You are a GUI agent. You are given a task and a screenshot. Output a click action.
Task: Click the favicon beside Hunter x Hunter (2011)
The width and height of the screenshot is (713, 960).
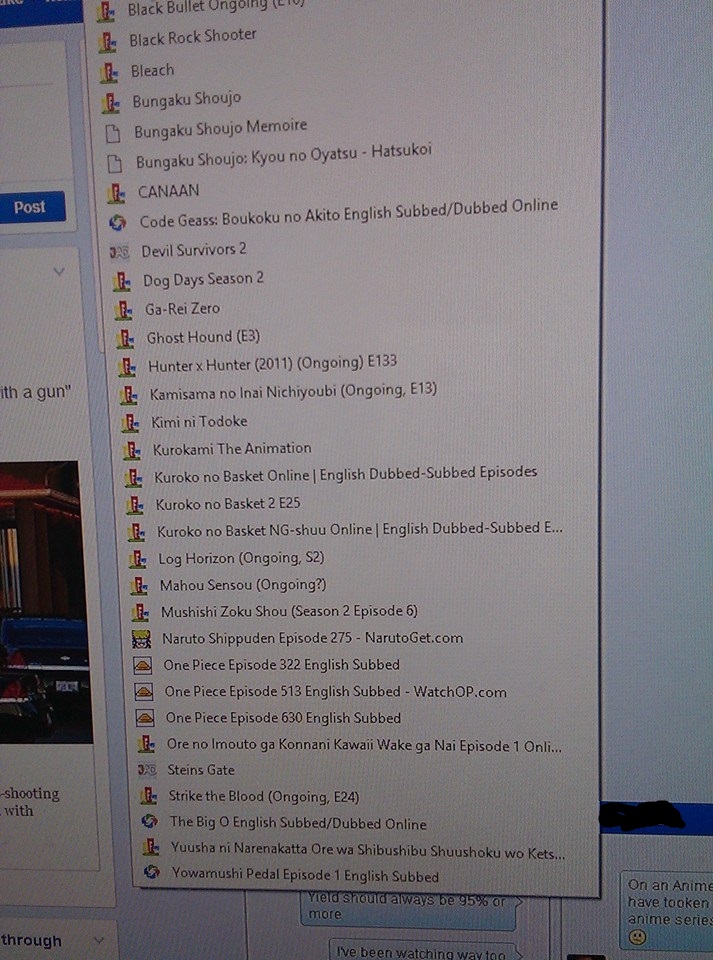coord(127,367)
